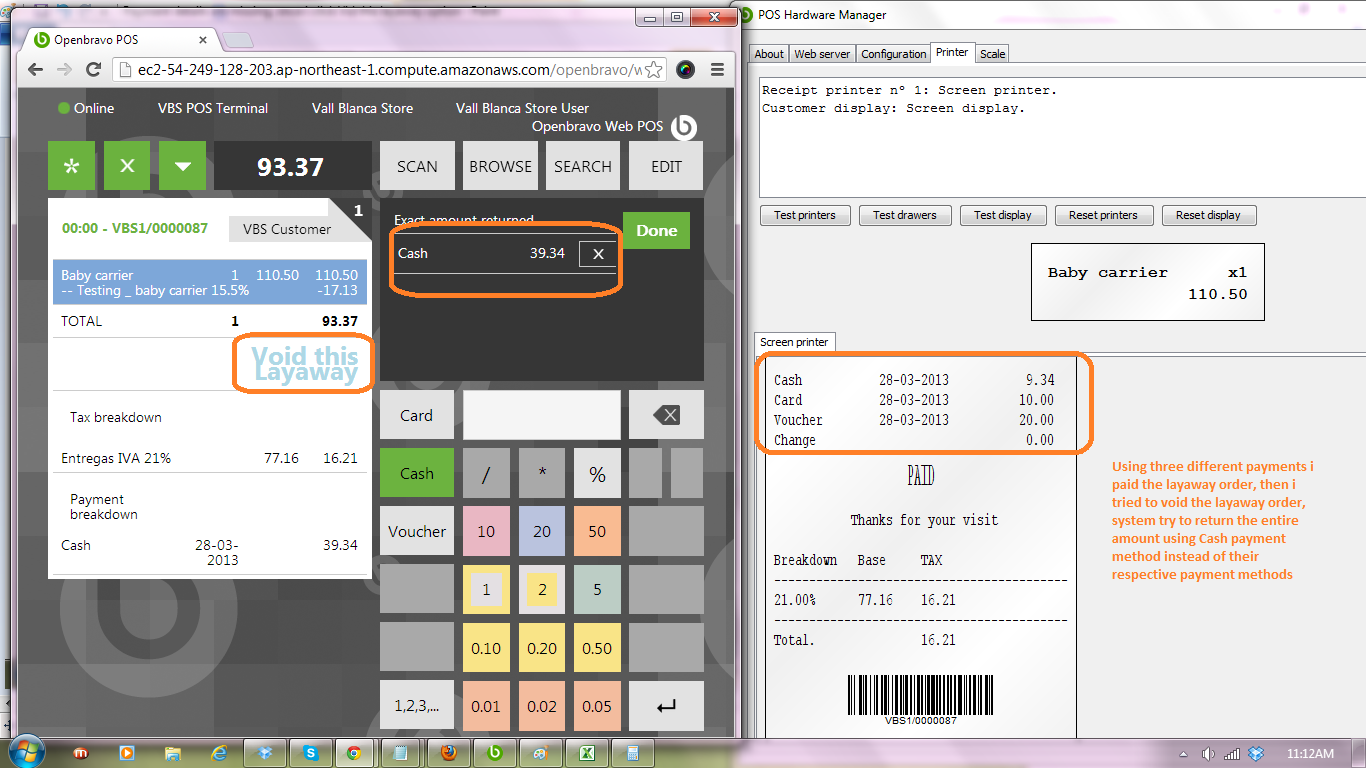Click the VBS Customer button

point(287,229)
